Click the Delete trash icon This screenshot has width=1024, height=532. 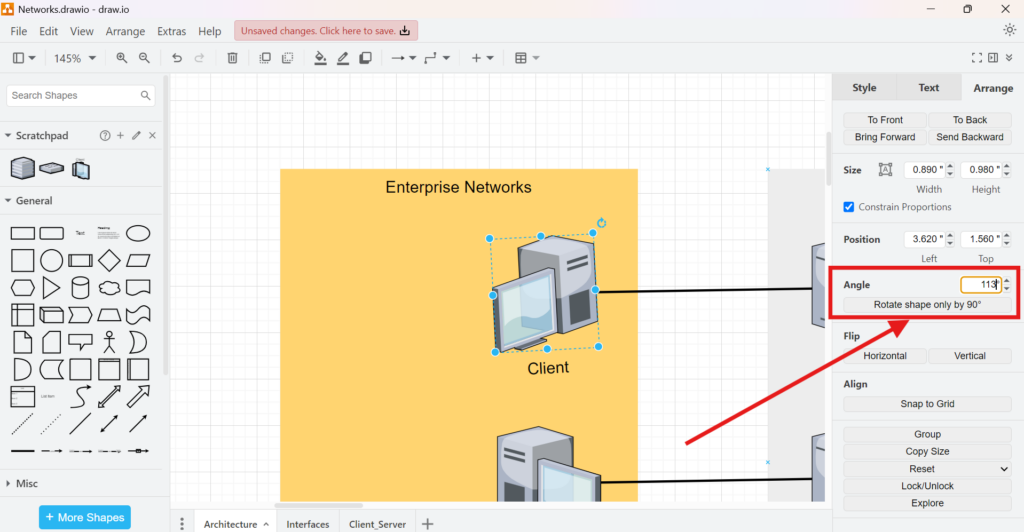point(232,58)
